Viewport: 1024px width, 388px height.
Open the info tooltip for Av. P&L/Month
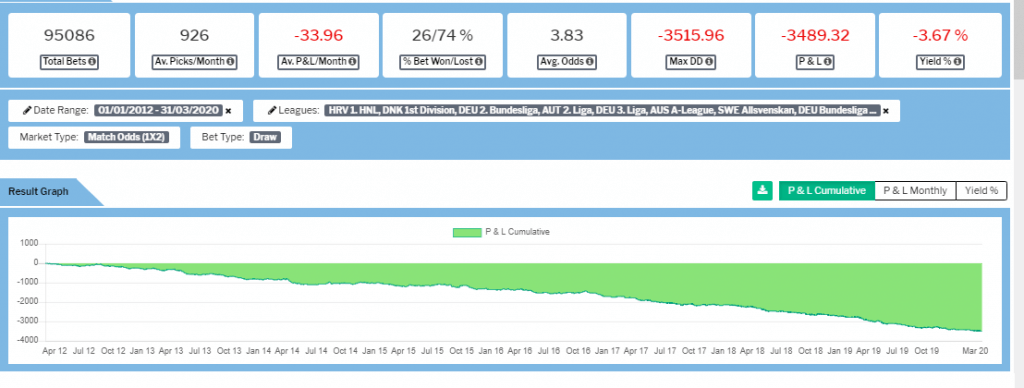click(x=352, y=62)
